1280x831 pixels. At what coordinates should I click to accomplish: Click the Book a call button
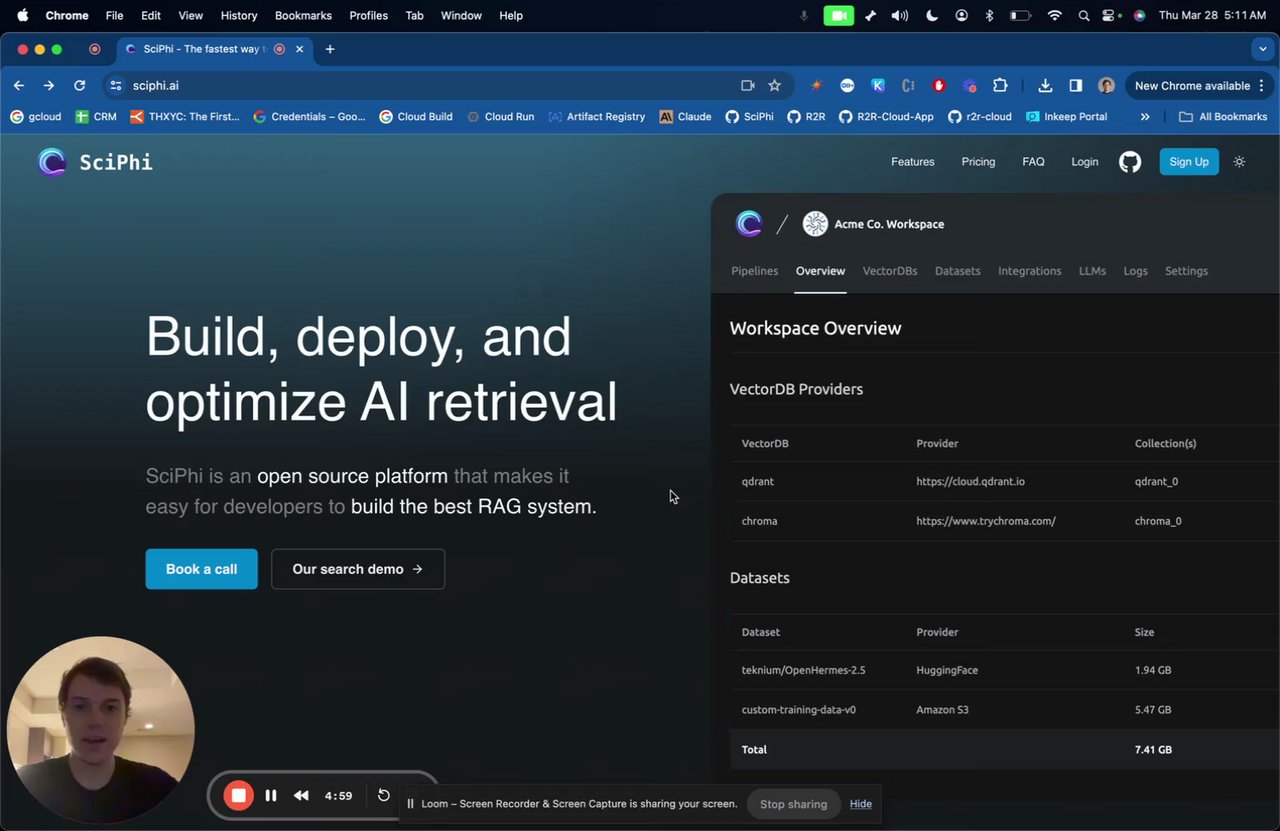(201, 569)
